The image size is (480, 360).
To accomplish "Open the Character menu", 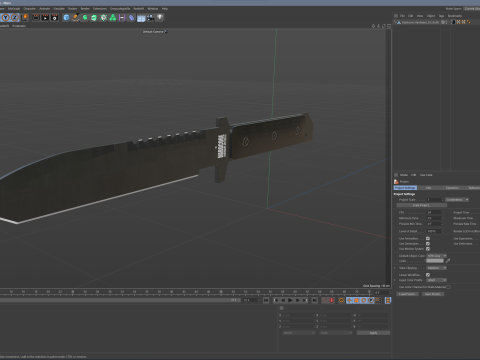I will [x=30, y=9].
